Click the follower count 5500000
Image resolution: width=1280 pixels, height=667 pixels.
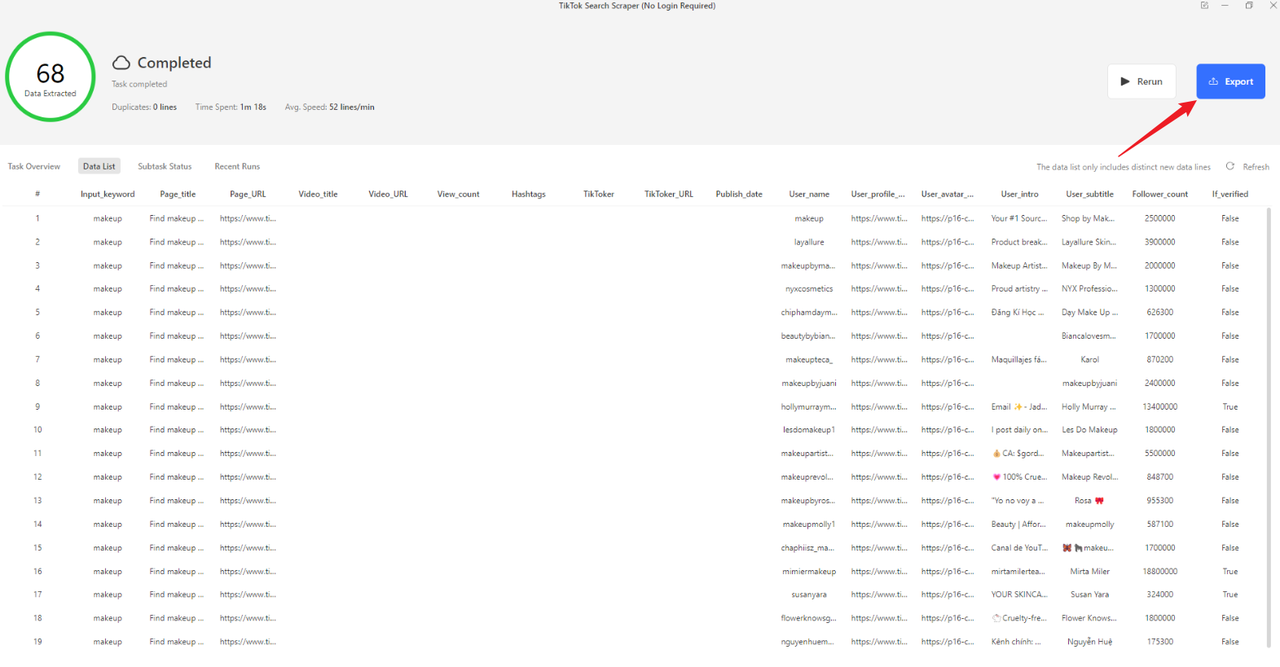[1160, 453]
